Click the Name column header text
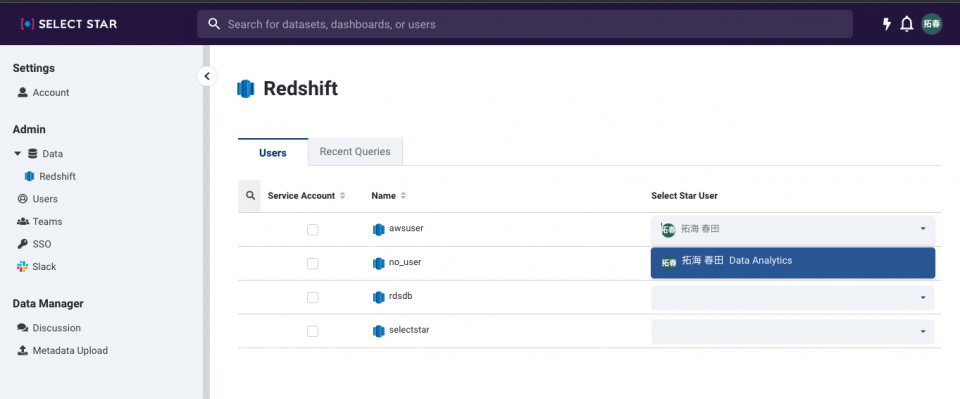Screen dimensions: 960x399 click(x=383, y=196)
